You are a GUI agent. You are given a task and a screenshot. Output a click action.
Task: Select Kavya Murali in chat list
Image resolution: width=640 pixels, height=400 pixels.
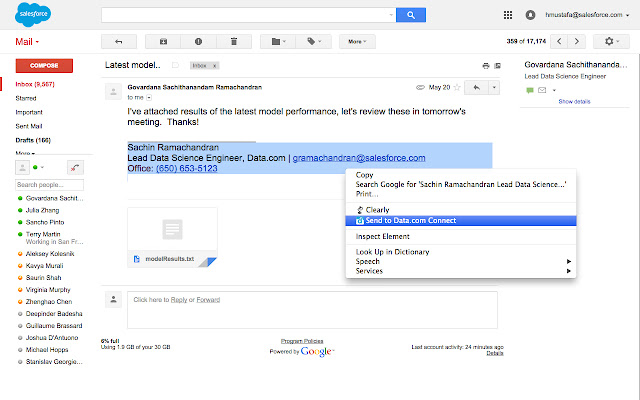tap(44, 266)
